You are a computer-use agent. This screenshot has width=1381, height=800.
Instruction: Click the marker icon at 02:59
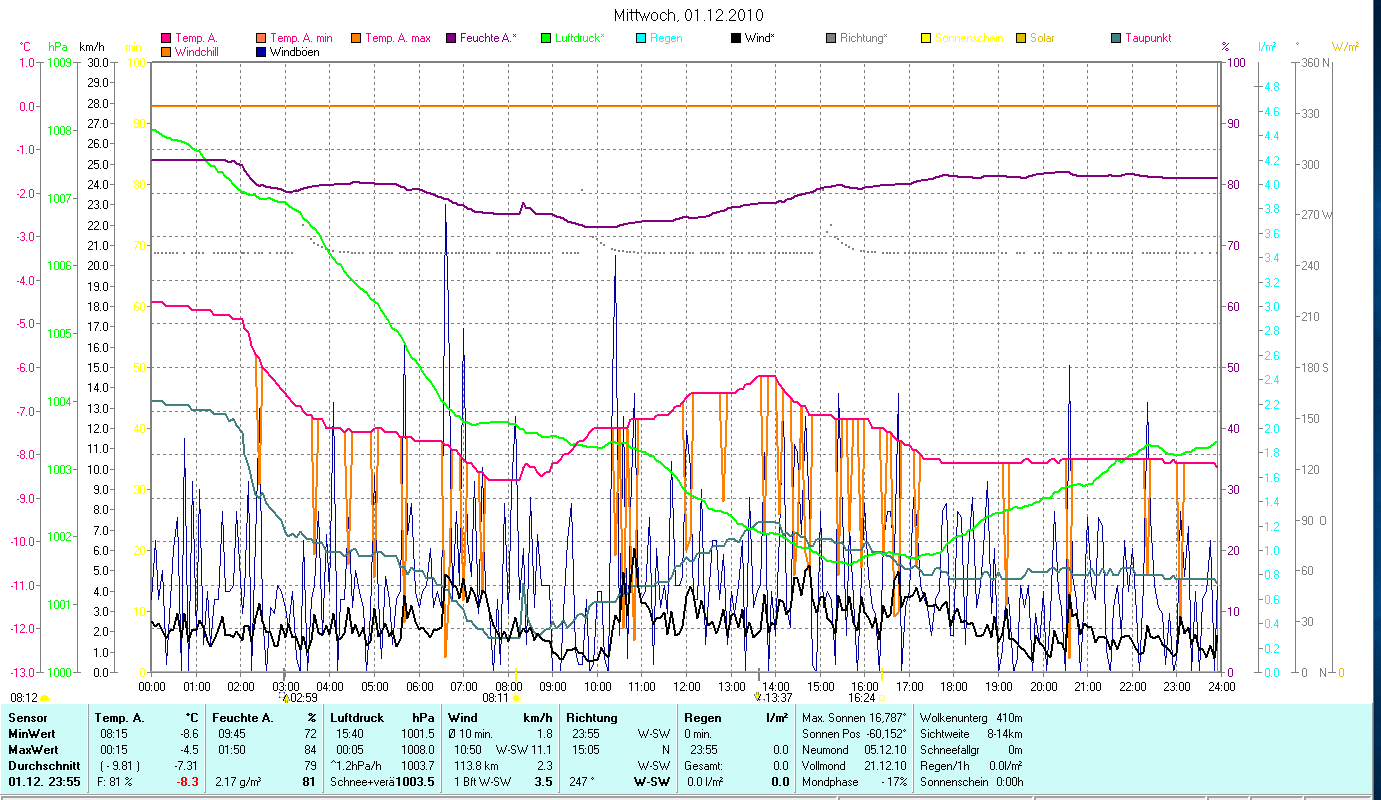(x=285, y=698)
